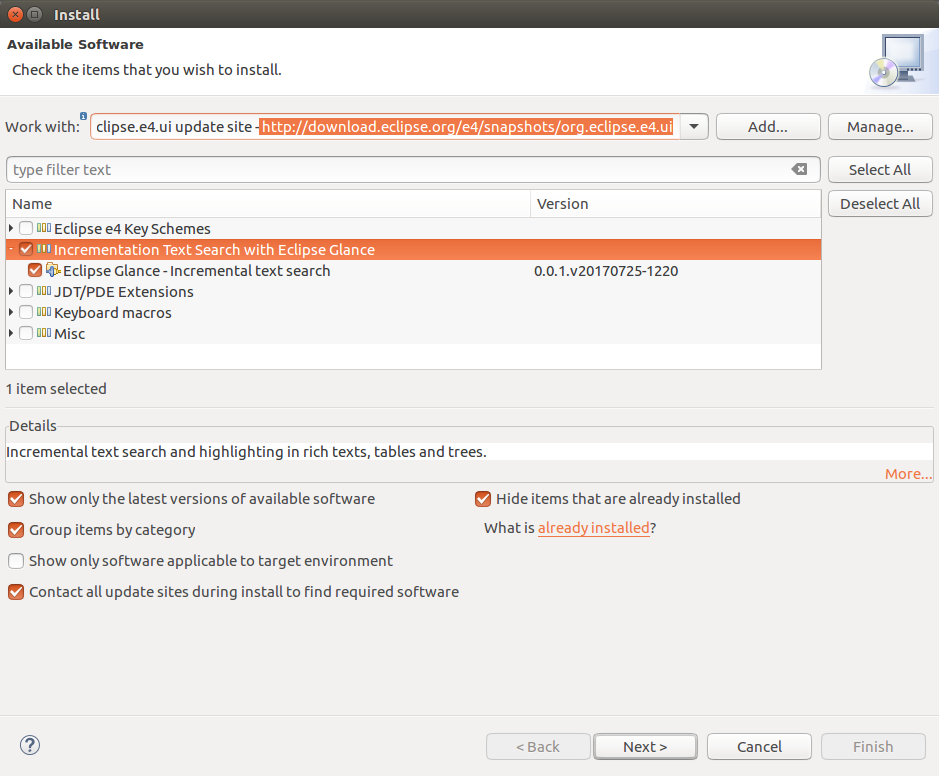Select the Eclipse e4 Key Schemes row text
Viewport: 939px width, 776px height.
(132, 229)
